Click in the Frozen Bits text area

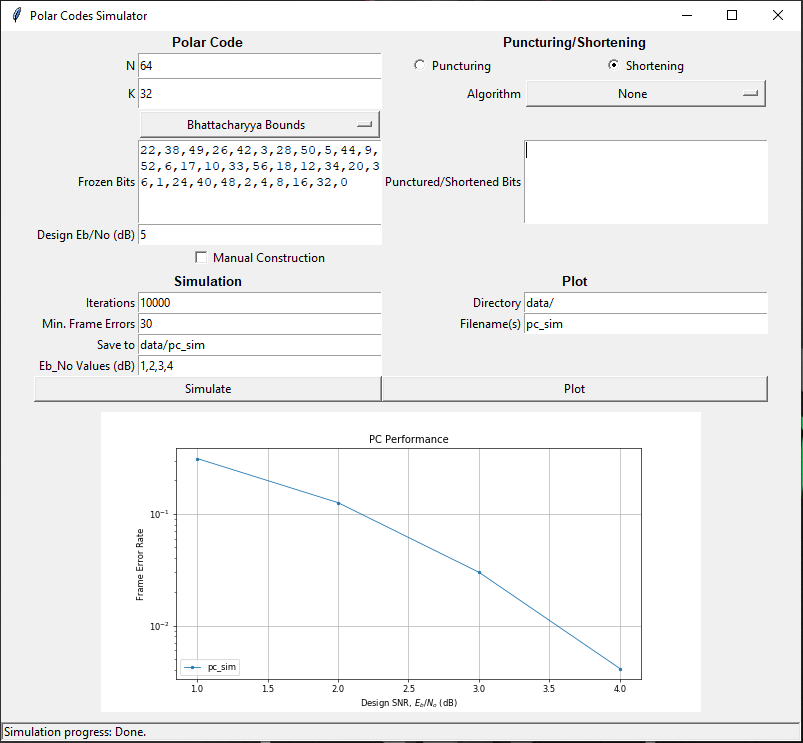point(260,182)
